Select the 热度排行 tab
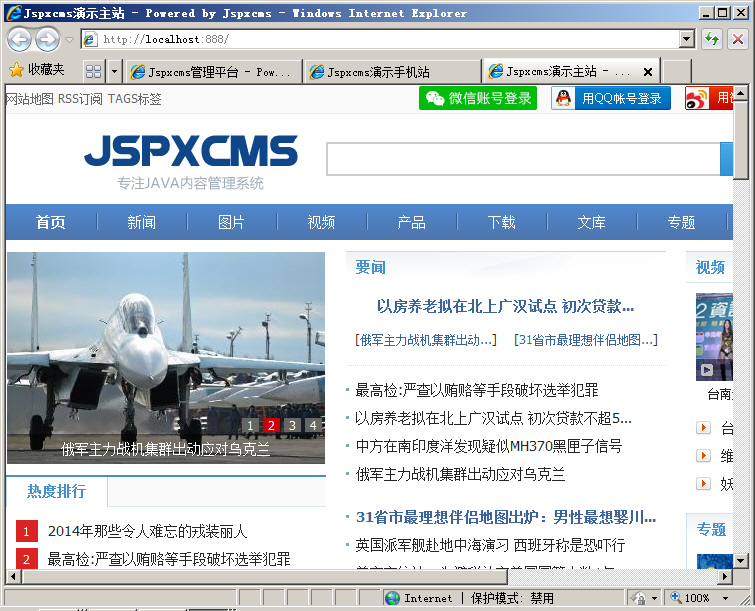Screen dimensions: 755x611 click(x=56, y=491)
